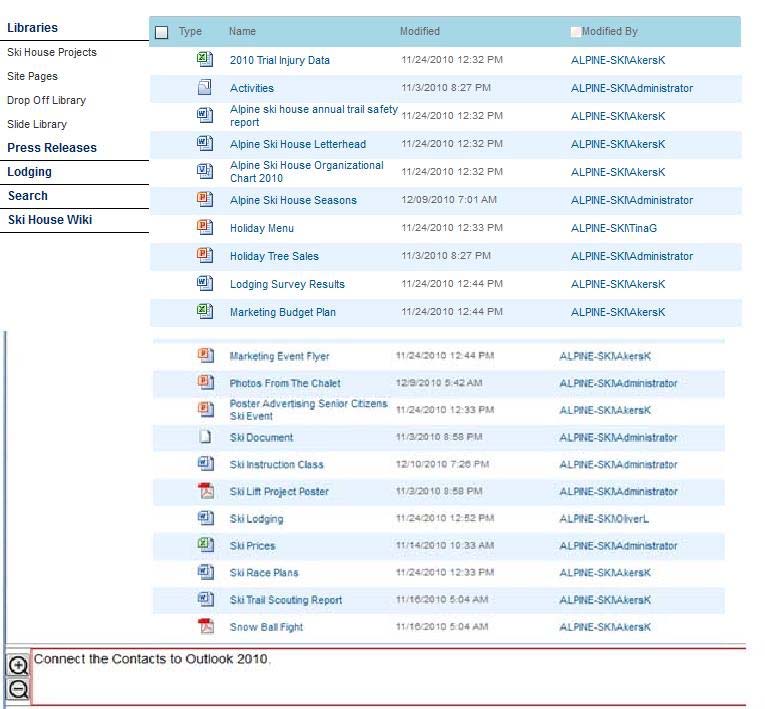The image size is (765, 709).
Task: Sort by the Modified By column header
Action: [x=609, y=32]
